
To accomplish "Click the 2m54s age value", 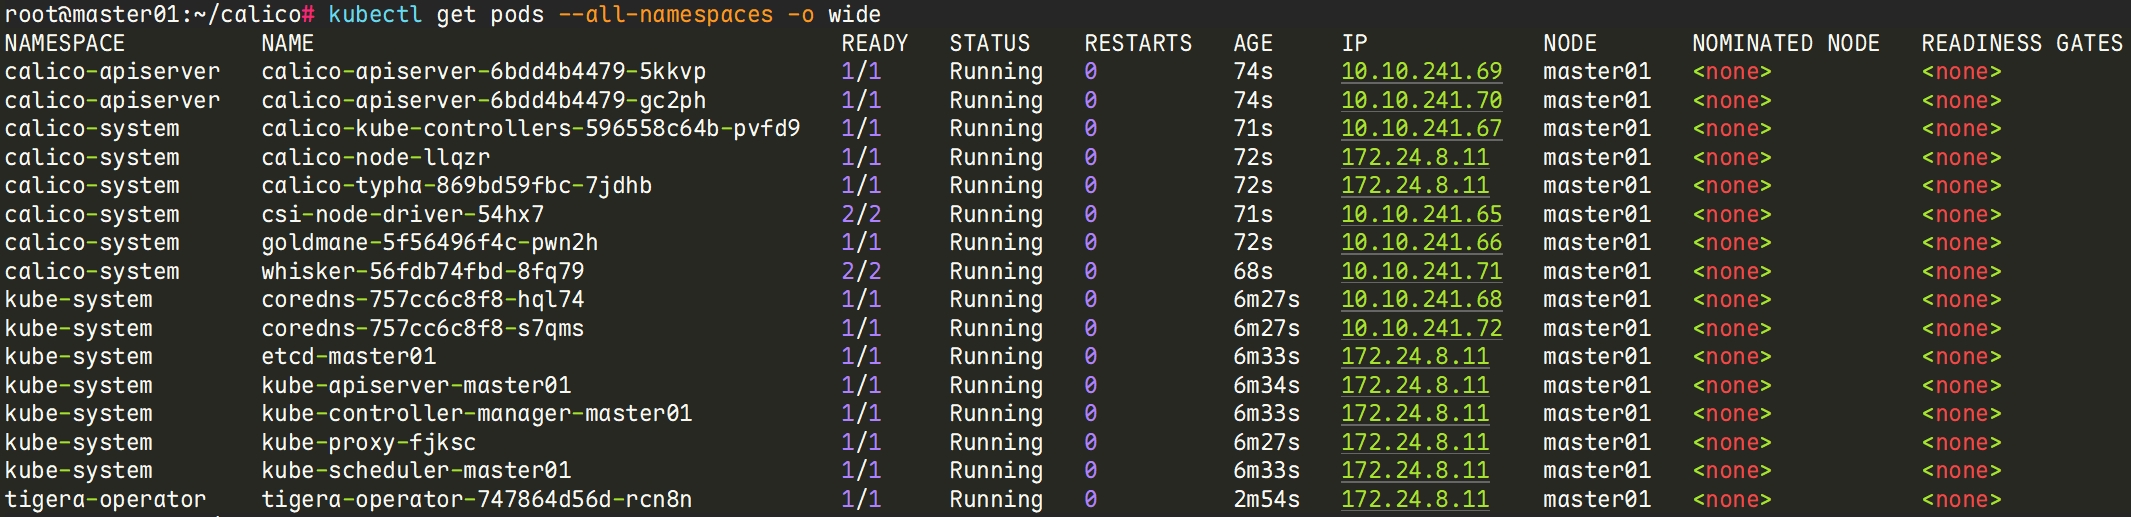I will point(1266,500).
